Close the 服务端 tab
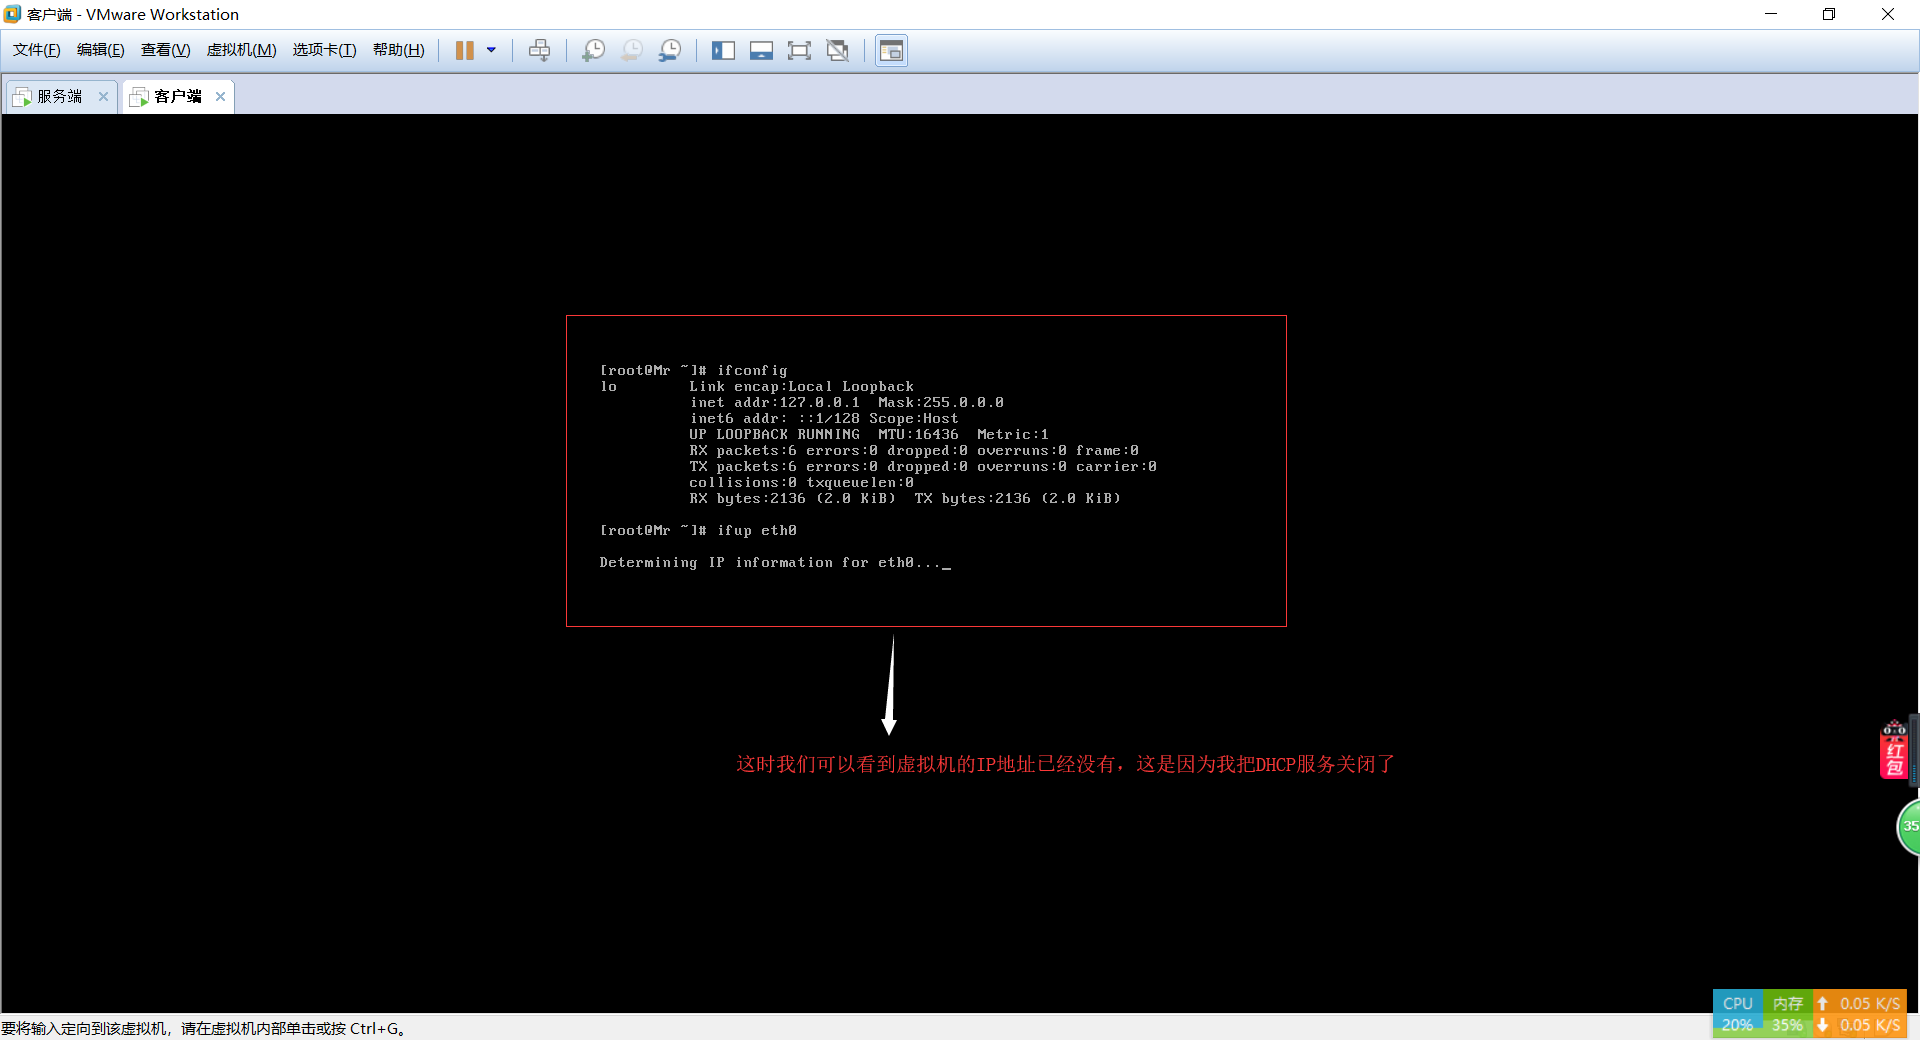Image resolution: width=1920 pixels, height=1040 pixels. (103, 96)
